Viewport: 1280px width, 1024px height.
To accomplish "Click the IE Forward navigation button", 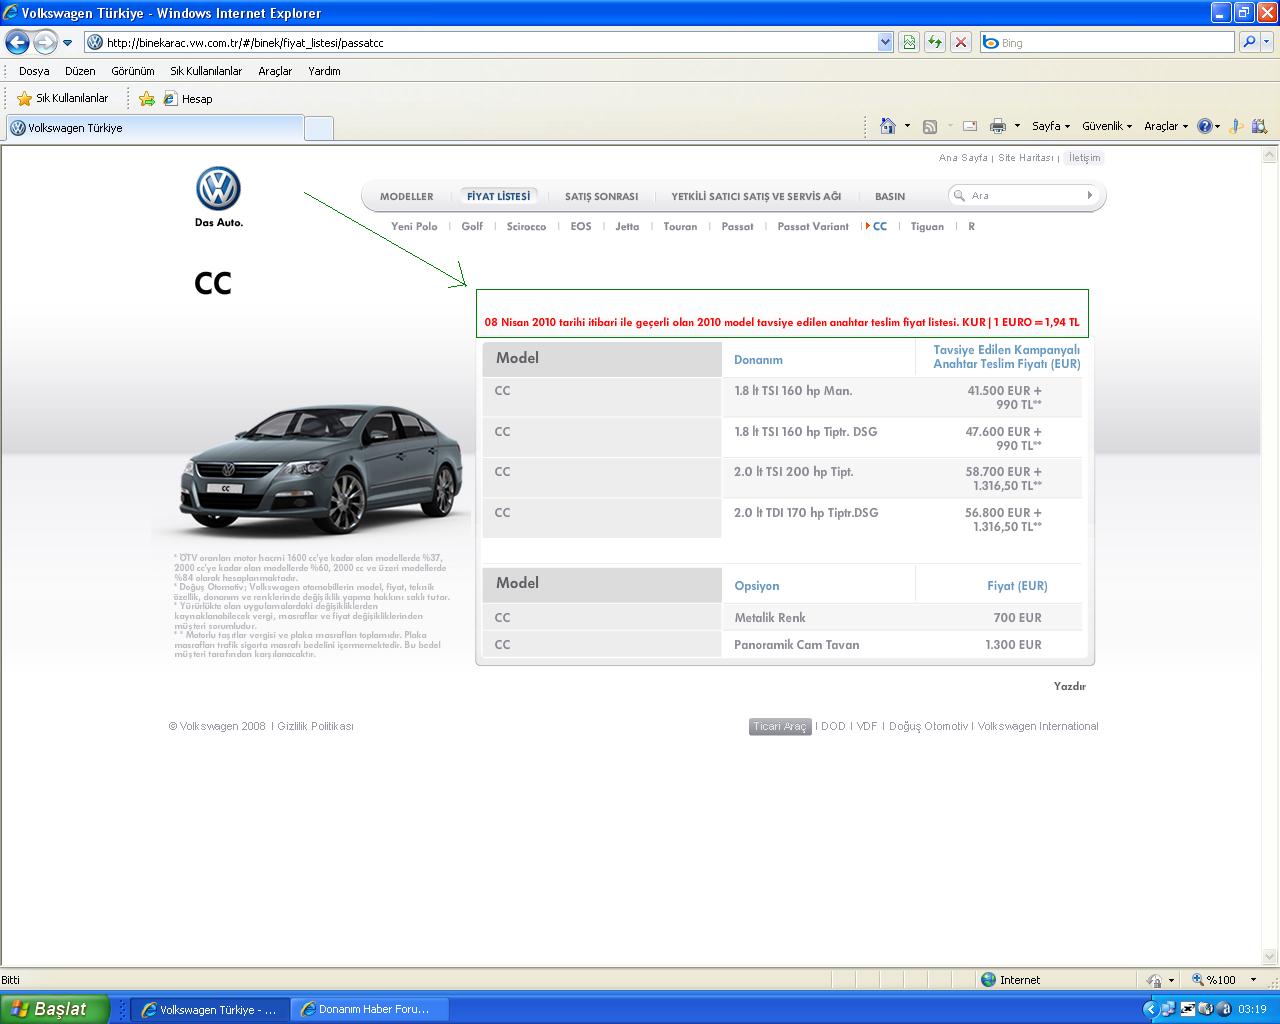I will click(45, 42).
